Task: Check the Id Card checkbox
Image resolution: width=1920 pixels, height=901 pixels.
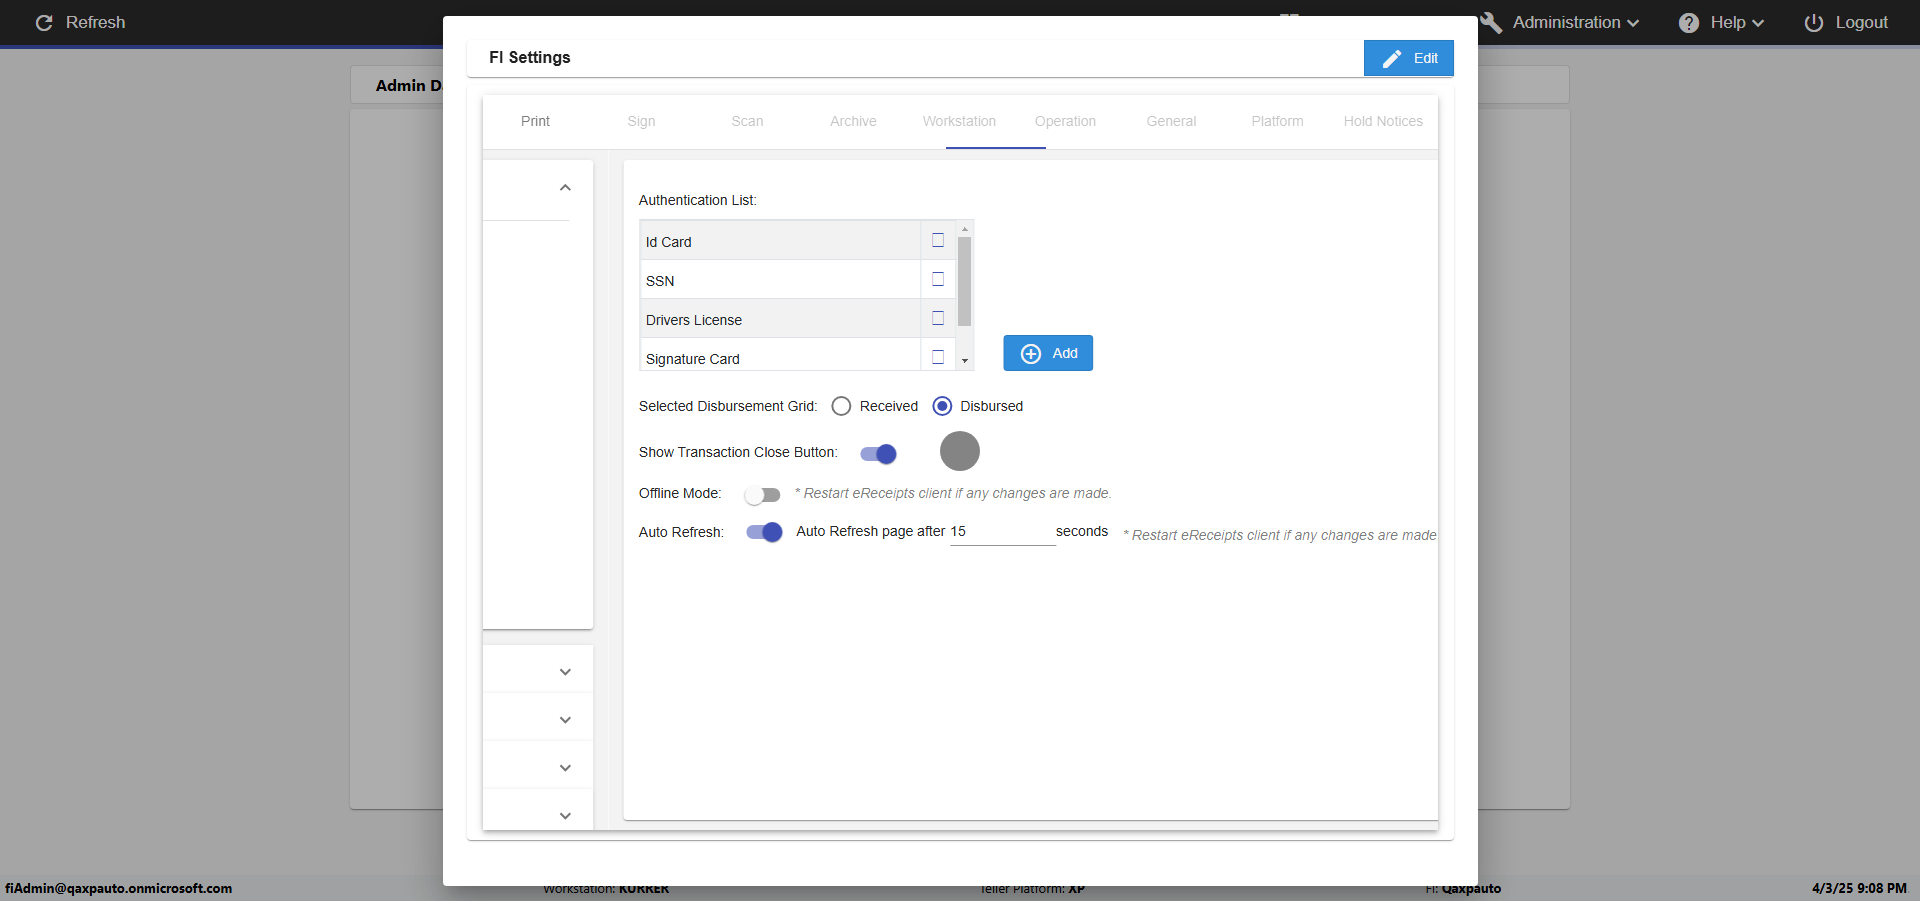Action: click(938, 240)
